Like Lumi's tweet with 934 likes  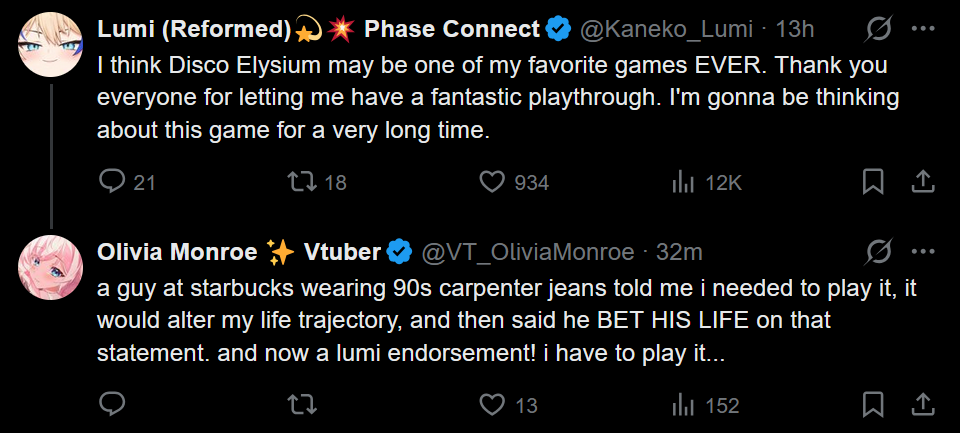pyautogui.click(x=492, y=182)
